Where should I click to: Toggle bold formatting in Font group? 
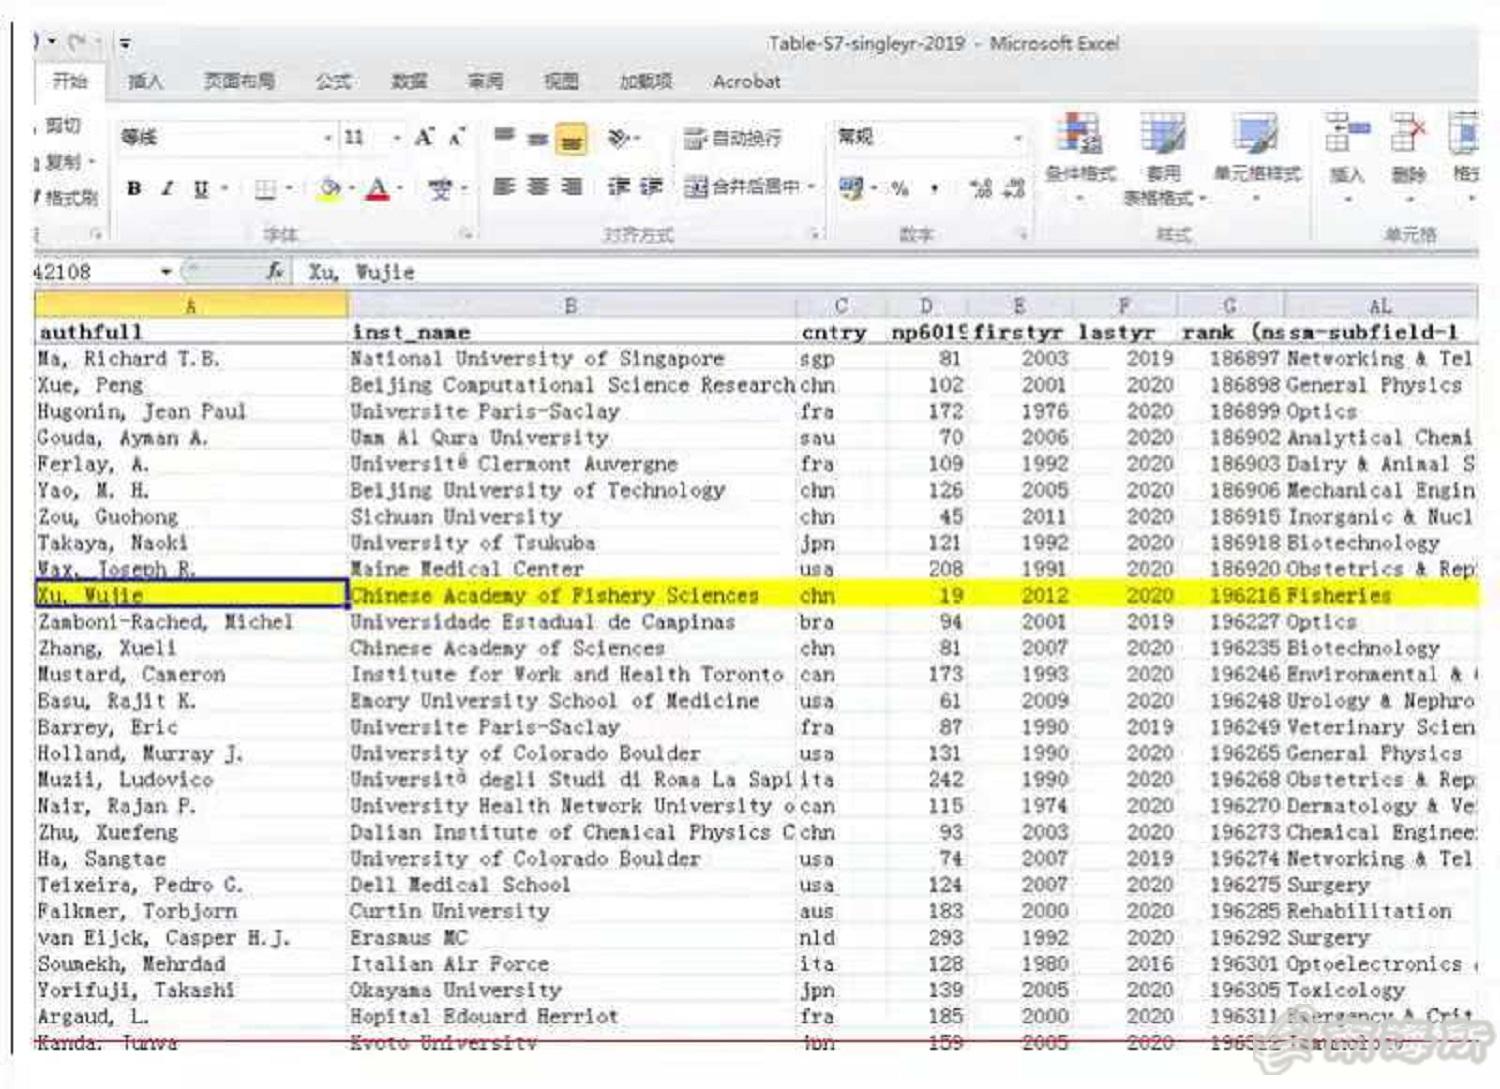click(x=134, y=188)
